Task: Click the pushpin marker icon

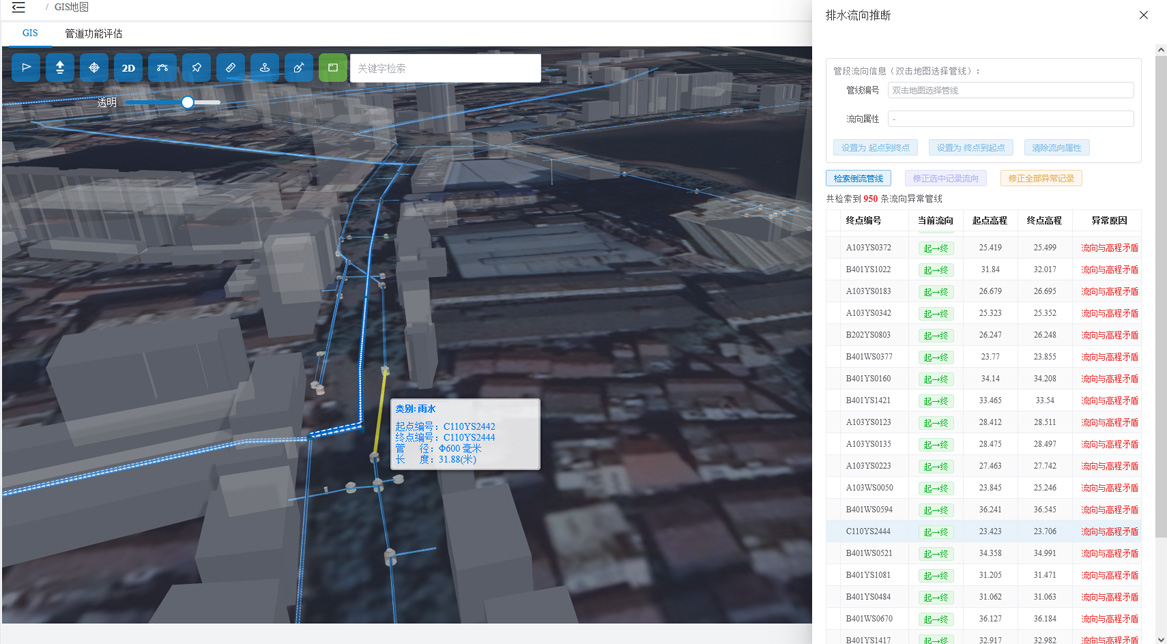Action: coord(196,68)
